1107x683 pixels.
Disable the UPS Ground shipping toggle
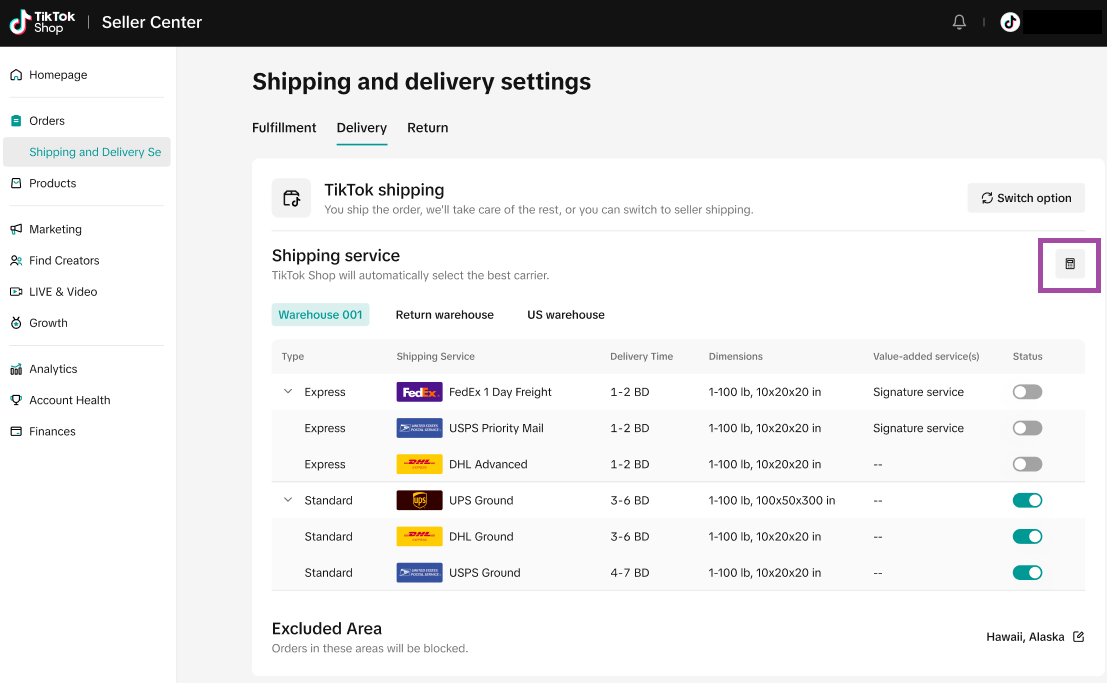coord(1027,500)
